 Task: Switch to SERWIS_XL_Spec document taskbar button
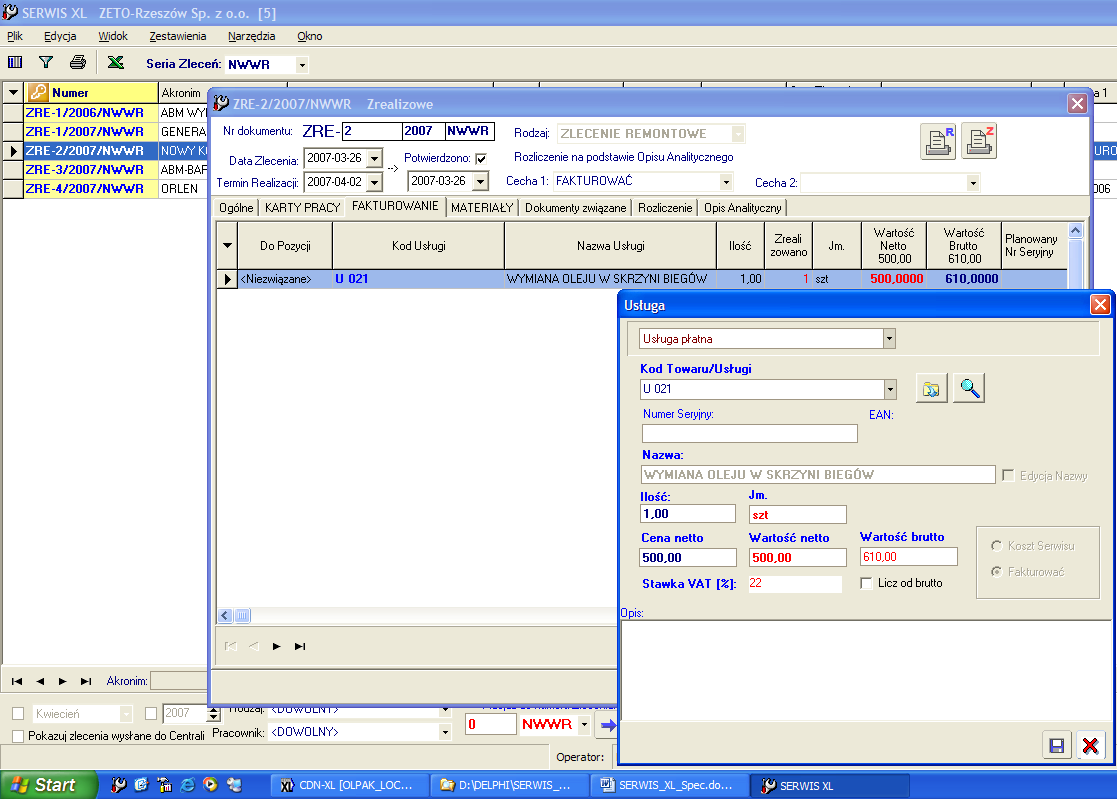pos(670,785)
